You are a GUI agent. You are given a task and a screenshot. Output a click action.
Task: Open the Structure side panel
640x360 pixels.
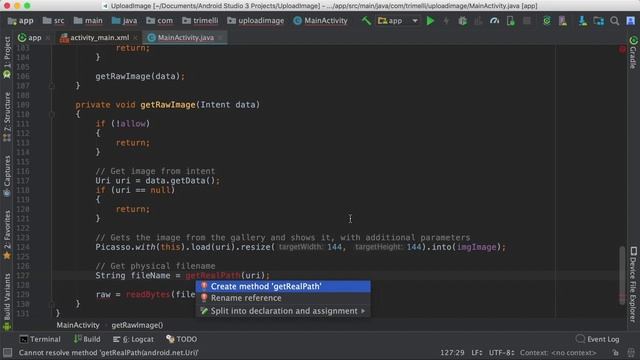click(7, 117)
